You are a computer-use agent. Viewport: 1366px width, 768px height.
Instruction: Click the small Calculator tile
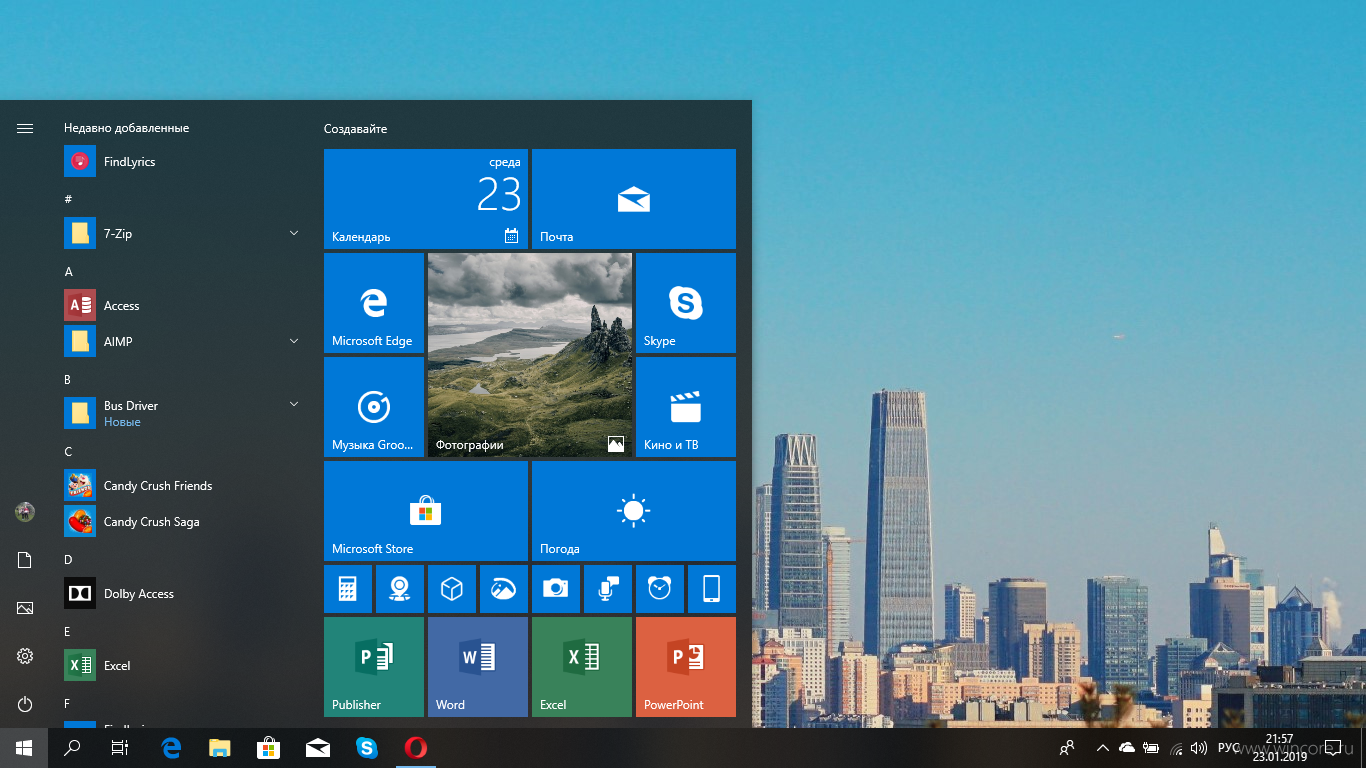tap(348, 589)
